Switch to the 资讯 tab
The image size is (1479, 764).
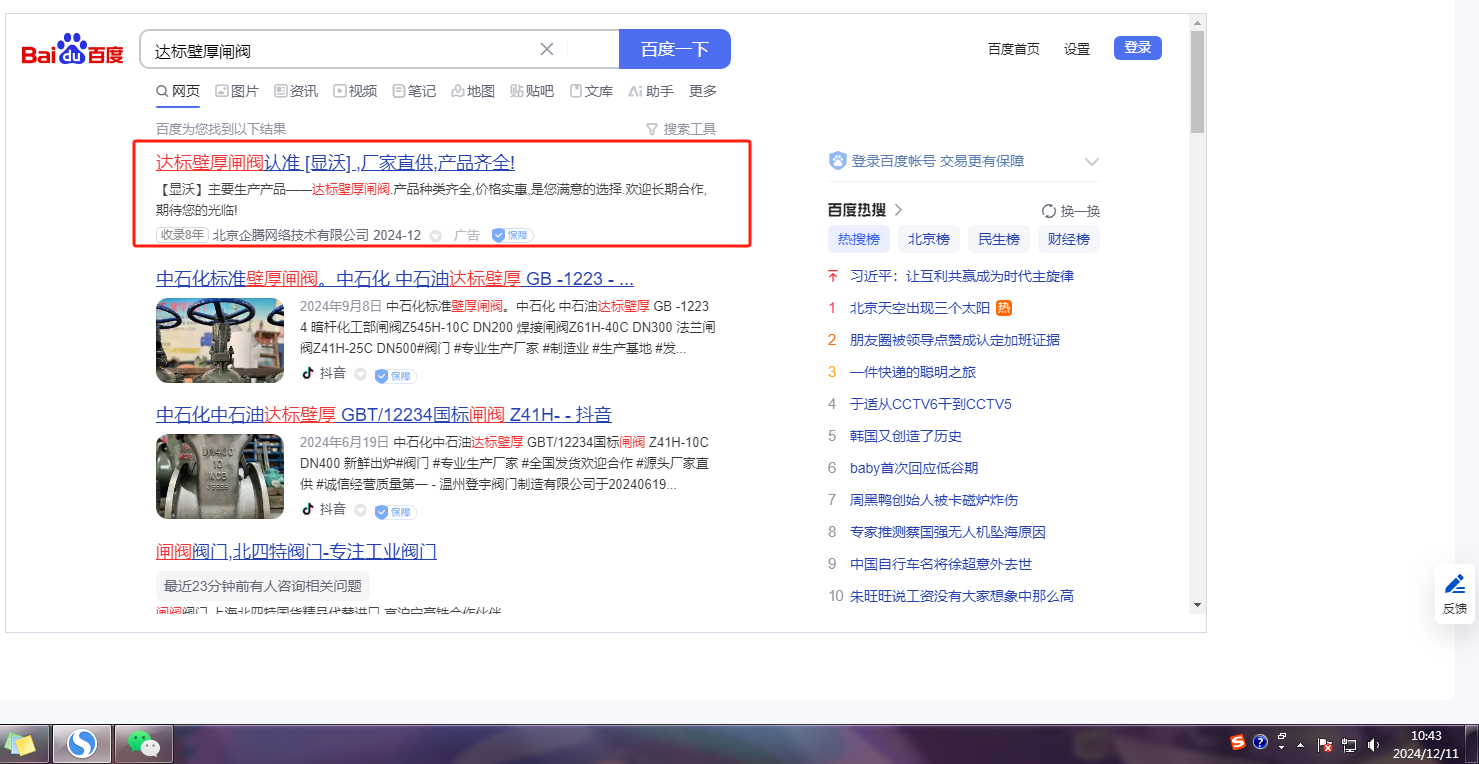click(296, 91)
